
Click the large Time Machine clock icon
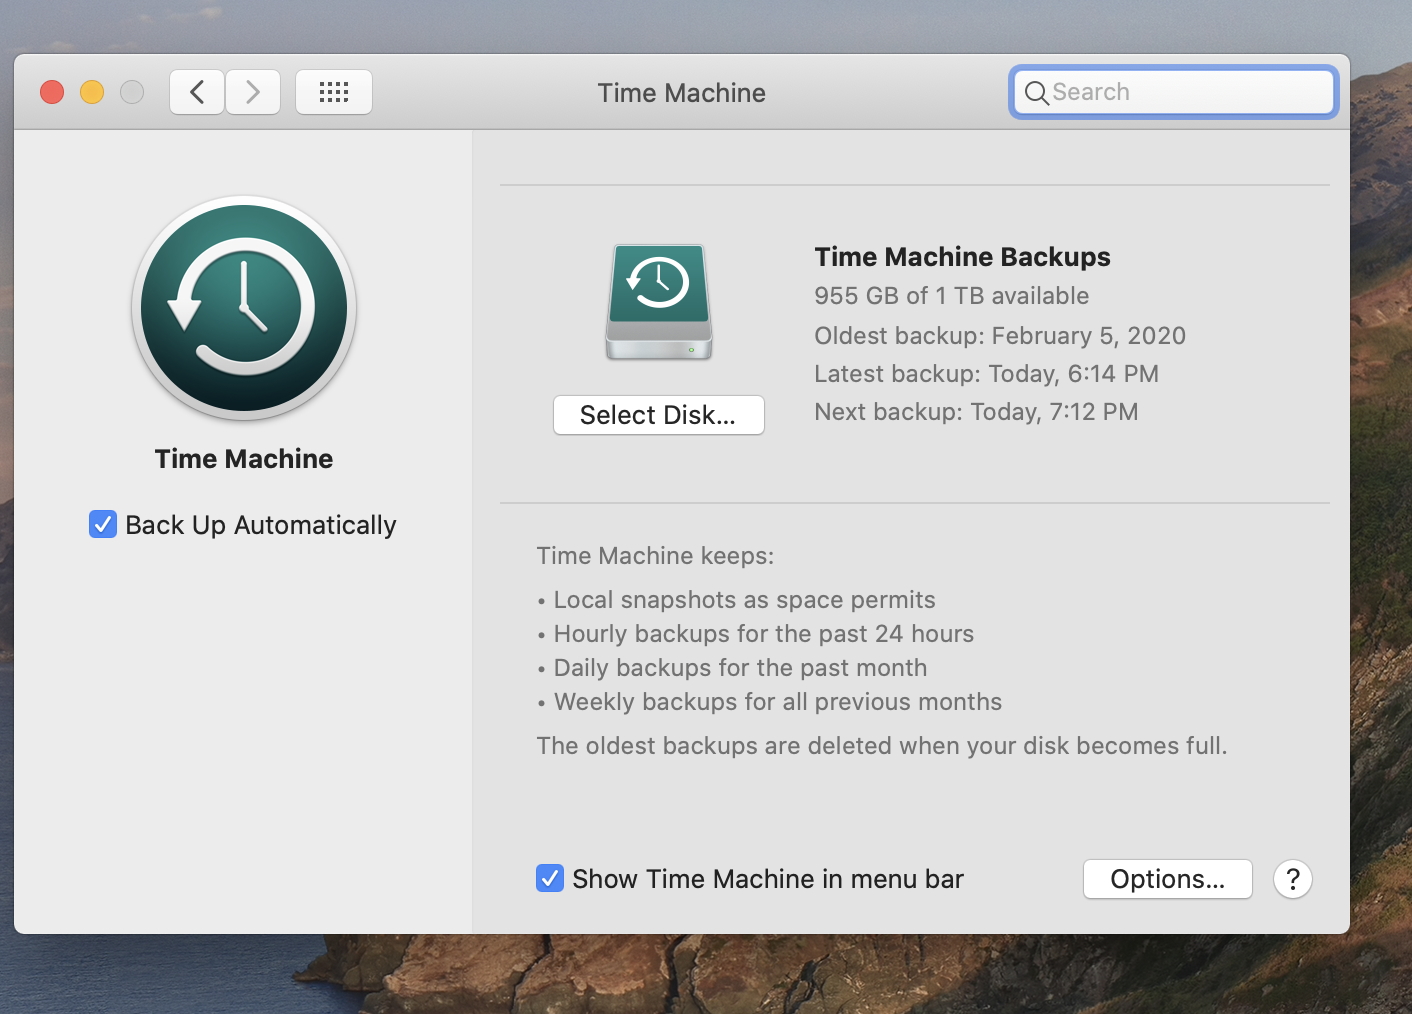(x=244, y=308)
